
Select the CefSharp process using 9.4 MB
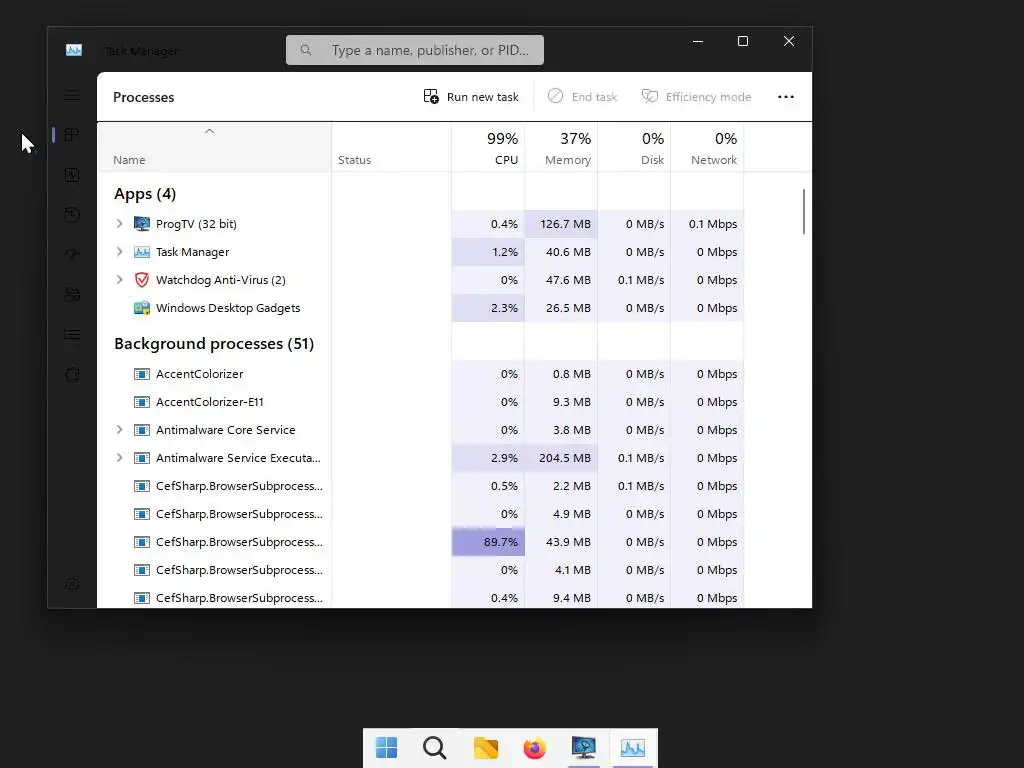(421, 598)
